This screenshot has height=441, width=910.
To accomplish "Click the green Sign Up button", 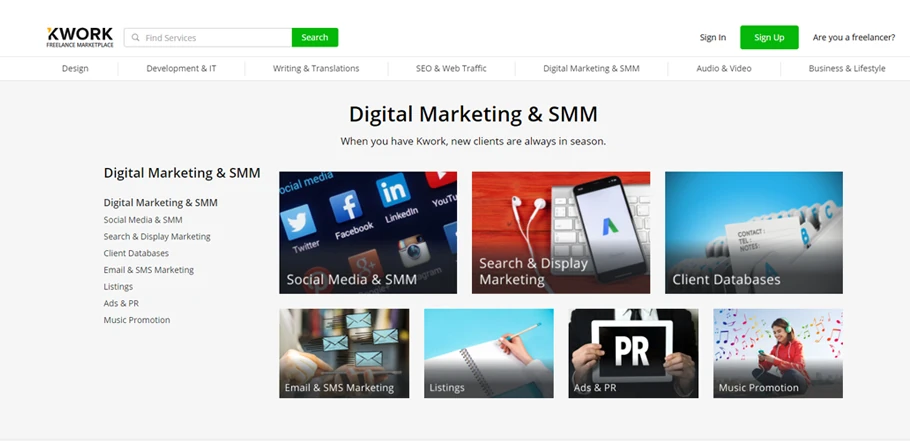I will (x=769, y=37).
